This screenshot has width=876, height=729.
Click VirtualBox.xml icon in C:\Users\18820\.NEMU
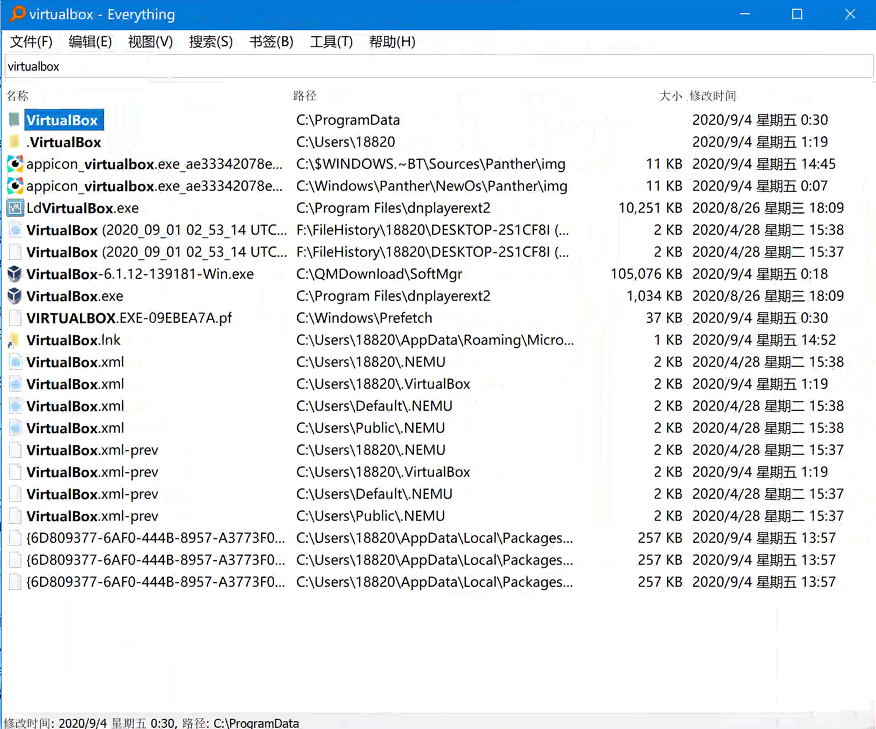[x=16, y=362]
